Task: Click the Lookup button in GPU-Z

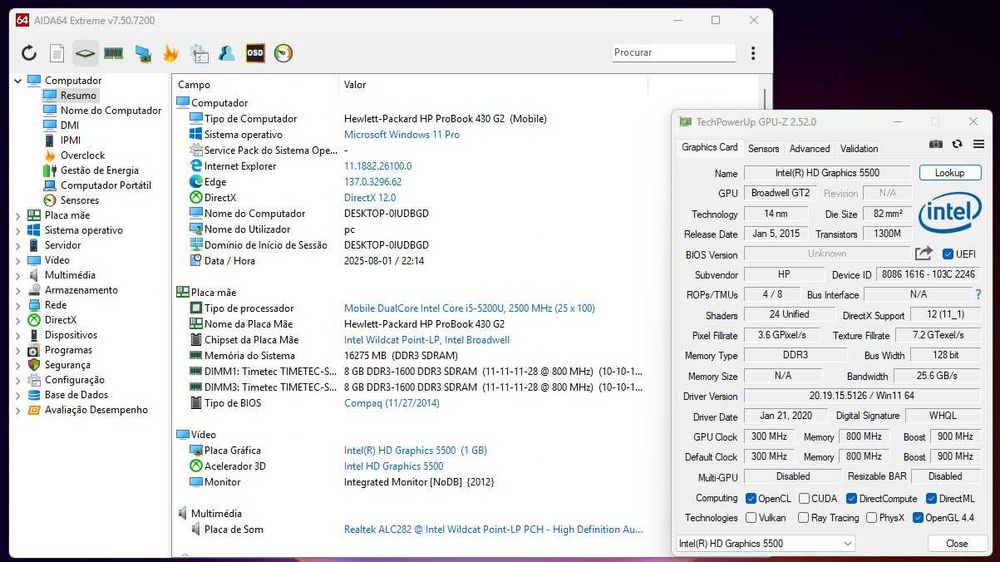Action: [950, 173]
